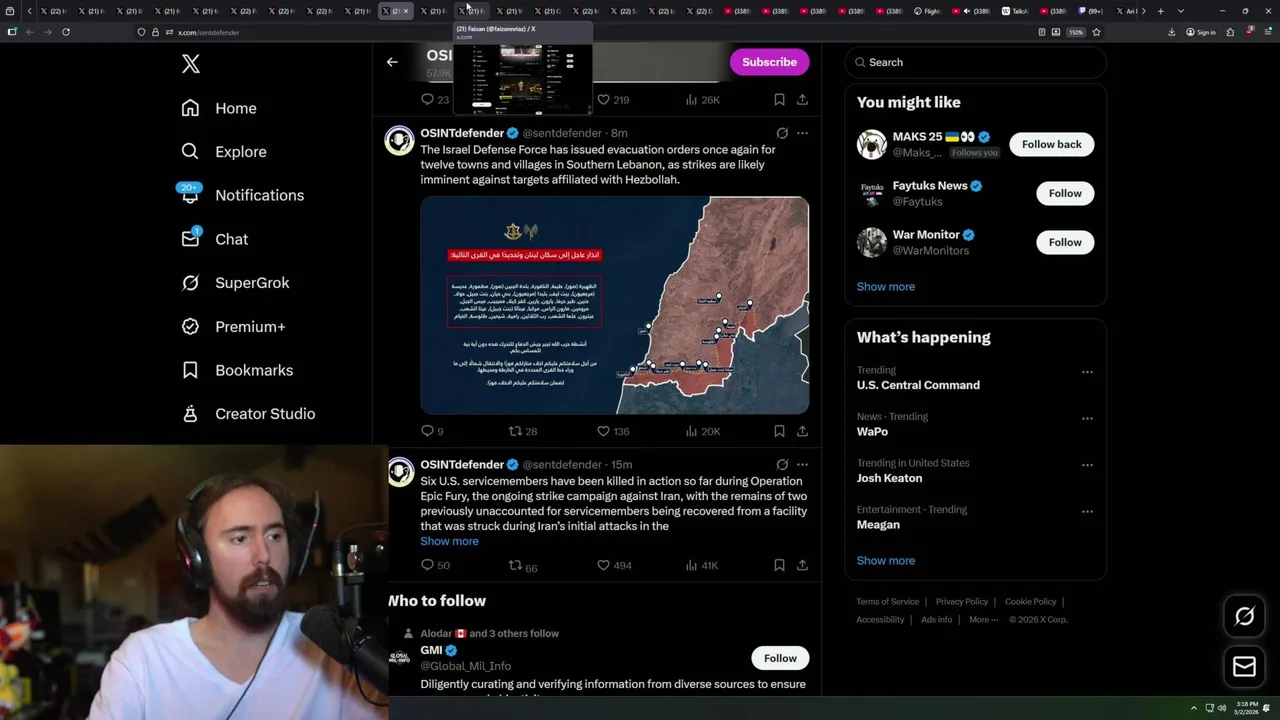Open more options for Josh Keaton trend
The image size is (1280, 720).
pos(1087,465)
